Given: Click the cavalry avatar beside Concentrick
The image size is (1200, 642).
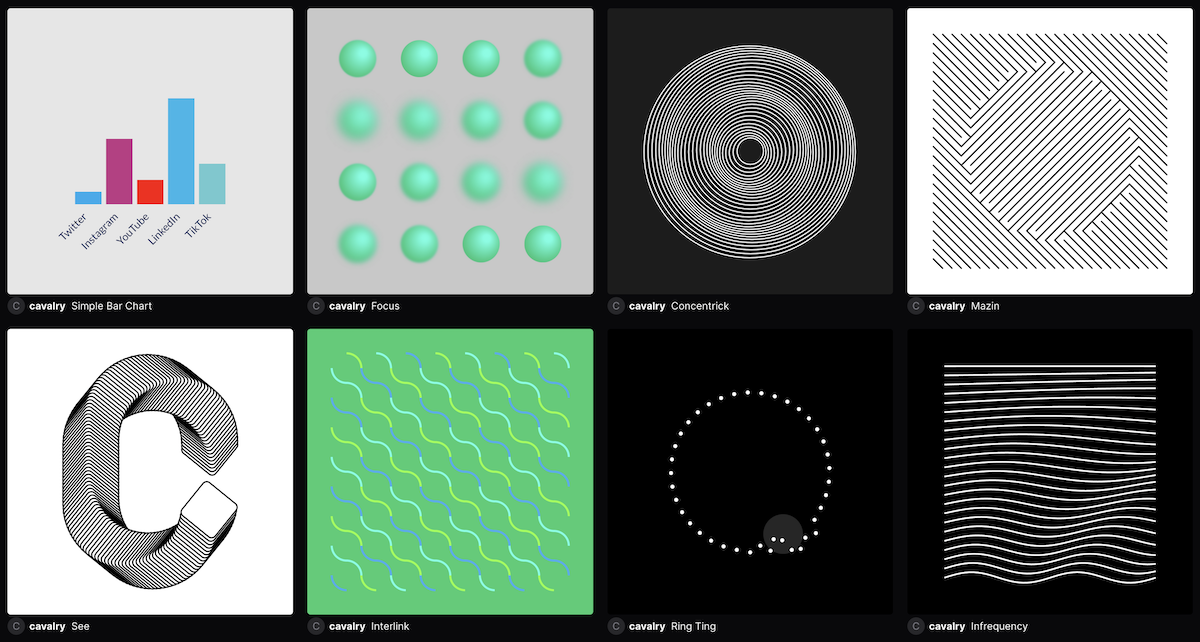Looking at the screenshot, I should pyautogui.click(x=616, y=306).
